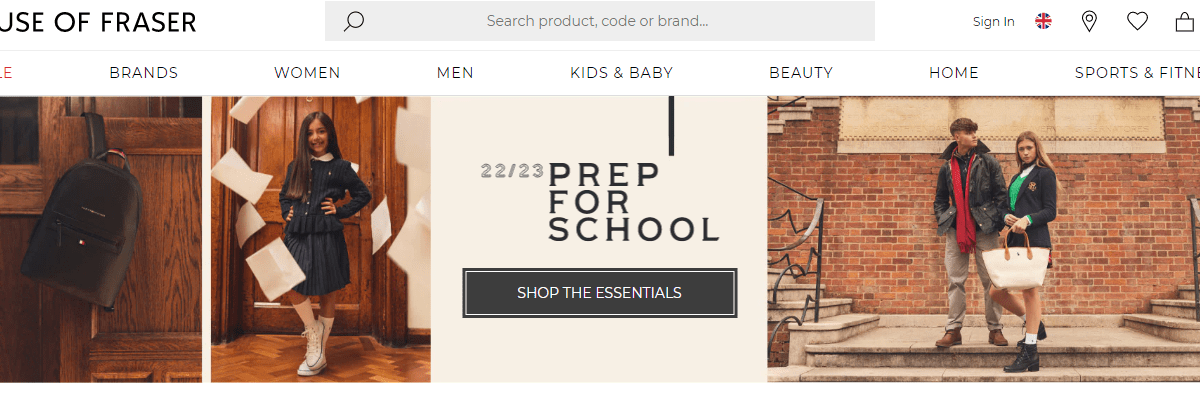The image size is (1200, 401).
Task: Open the Women menu
Action: (307, 73)
